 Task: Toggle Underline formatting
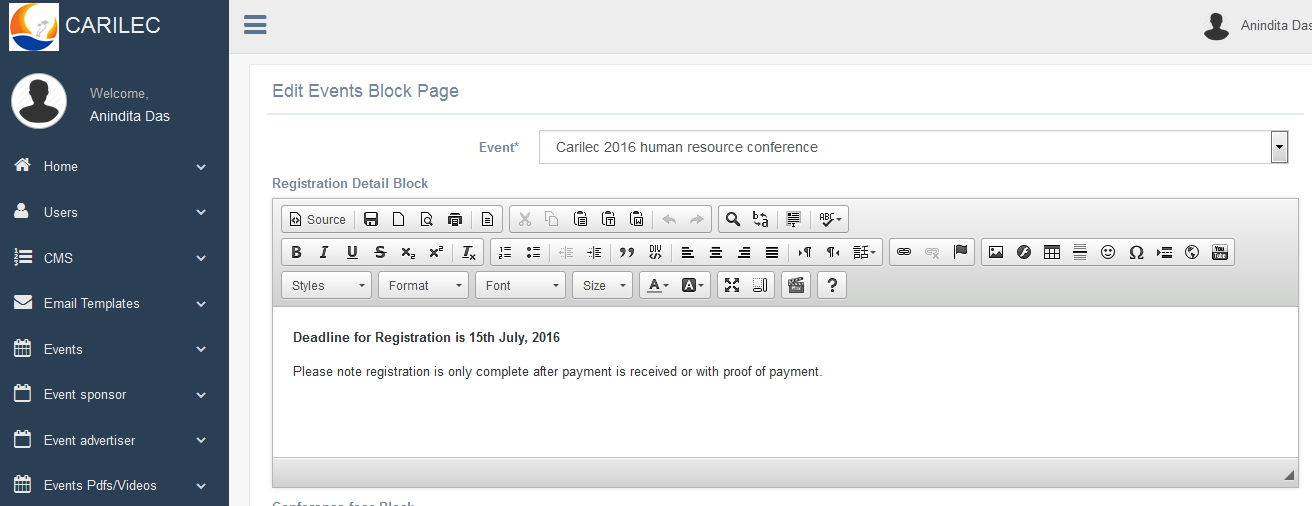[352, 252]
